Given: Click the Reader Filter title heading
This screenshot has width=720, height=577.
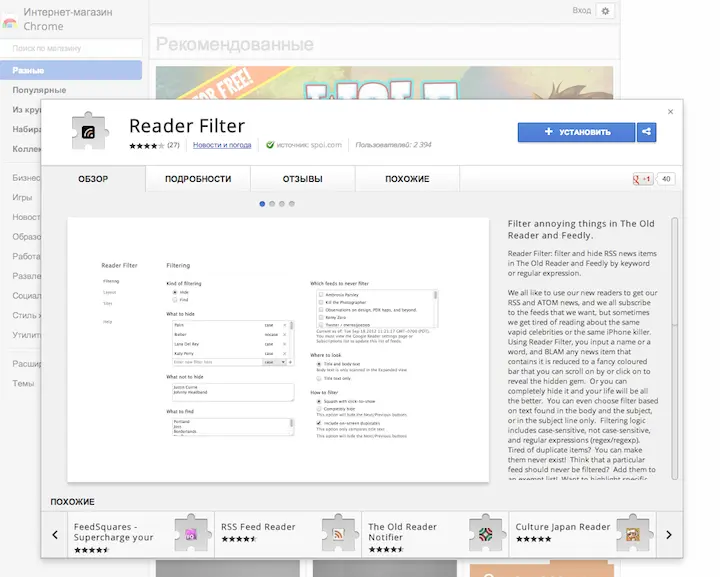Looking at the screenshot, I should tap(187, 126).
